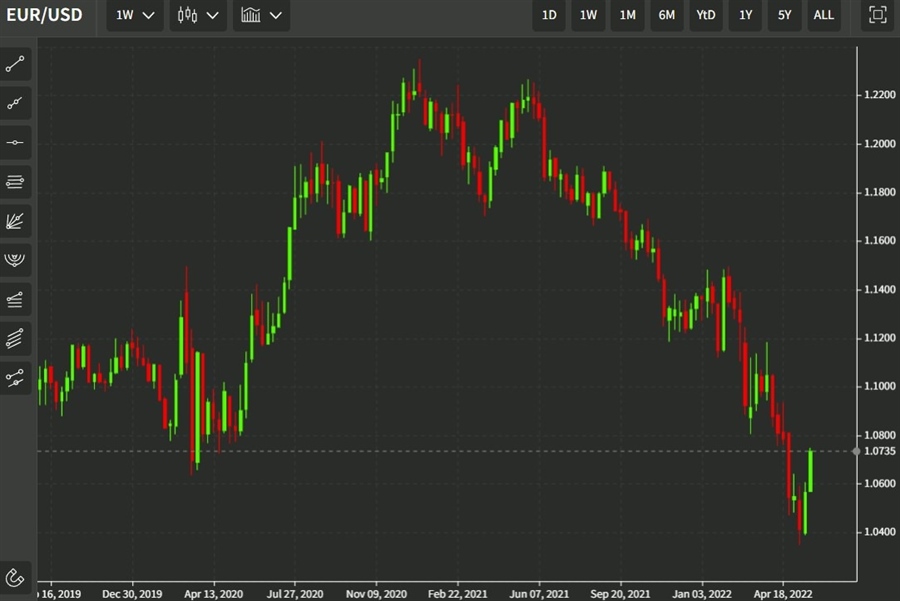The width and height of the screenshot is (900, 601).
Task: Select the parallel channel tool
Action: (x=15, y=299)
